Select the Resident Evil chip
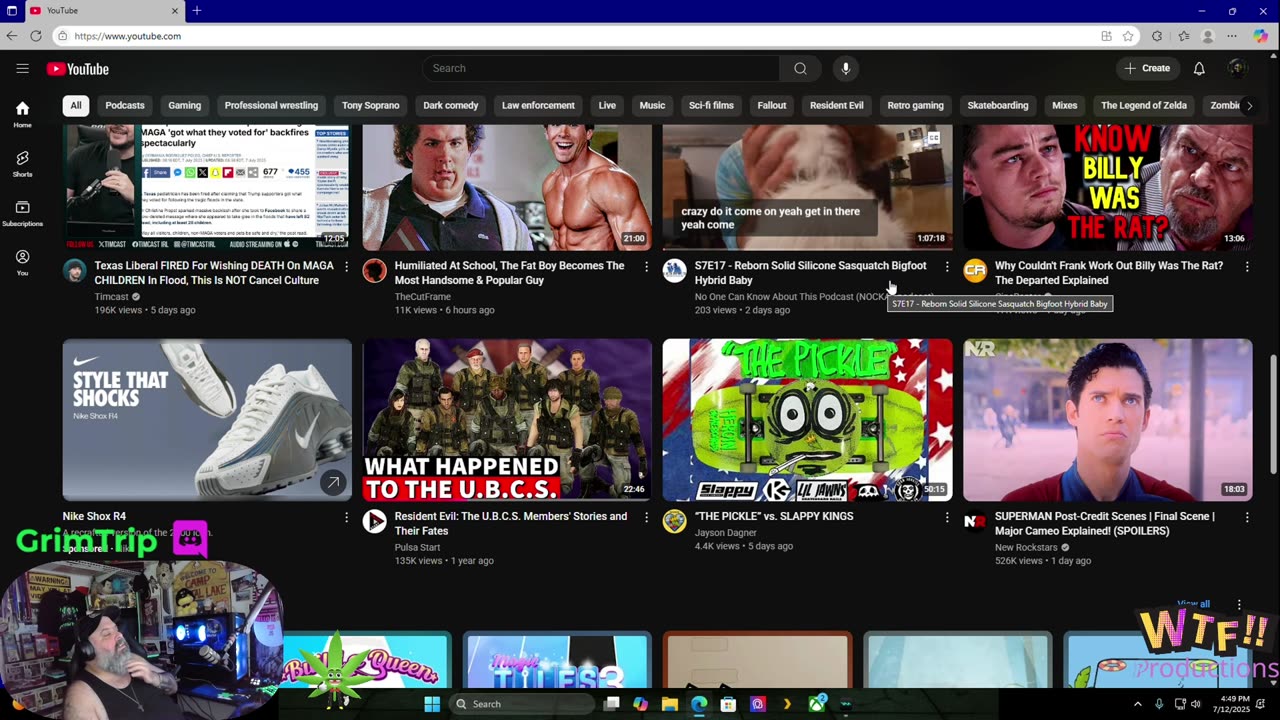The width and height of the screenshot is (1280, 720). (836, 105)
